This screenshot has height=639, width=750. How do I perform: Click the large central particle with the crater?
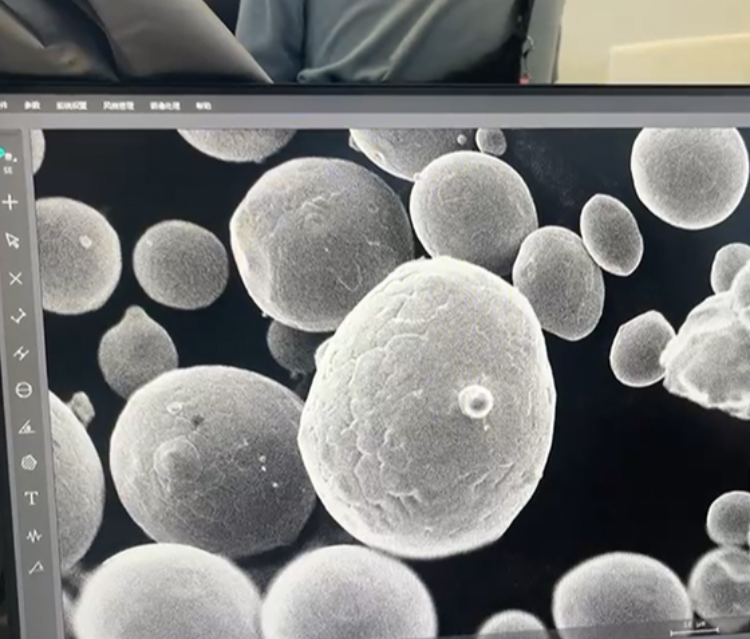[427, 407]
